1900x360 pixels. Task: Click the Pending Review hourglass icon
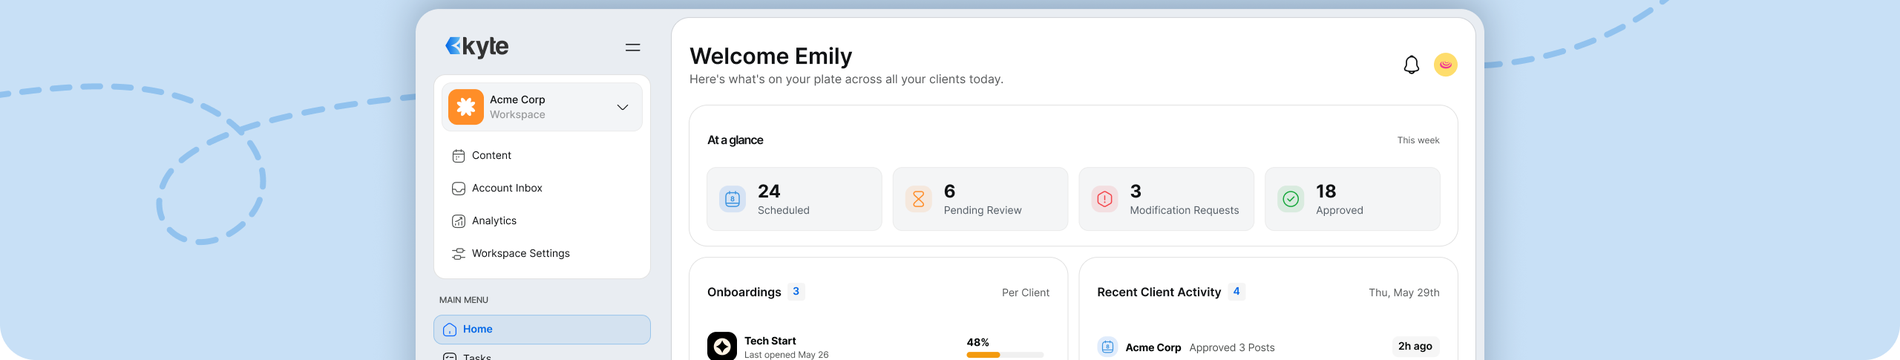click(x=918, y=199)
